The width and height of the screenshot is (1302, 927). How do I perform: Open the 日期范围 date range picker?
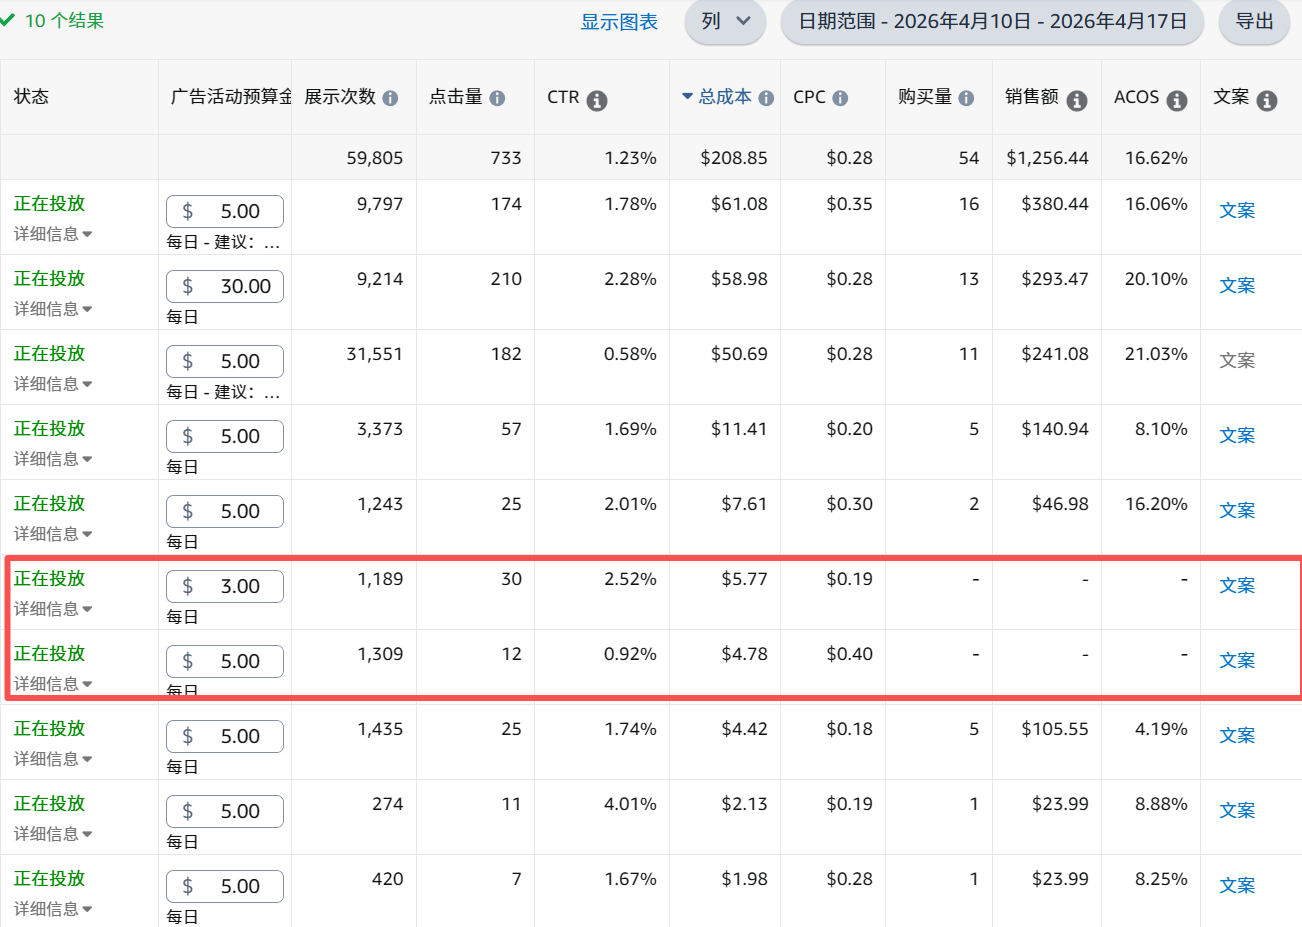point(992,21)
